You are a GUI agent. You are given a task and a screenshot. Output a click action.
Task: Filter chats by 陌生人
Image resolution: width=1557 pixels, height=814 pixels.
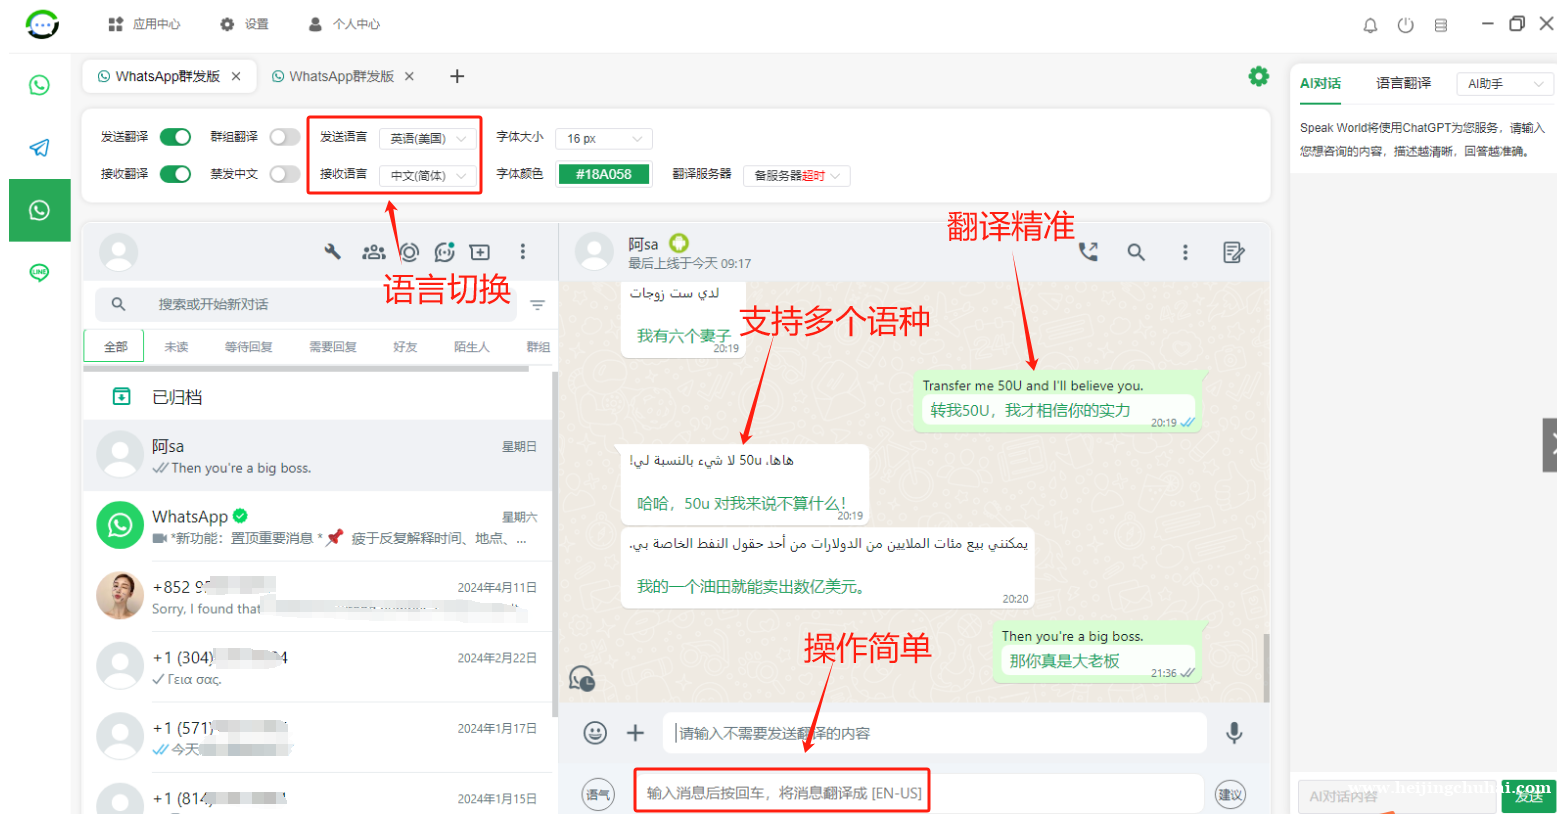point(472,346)
